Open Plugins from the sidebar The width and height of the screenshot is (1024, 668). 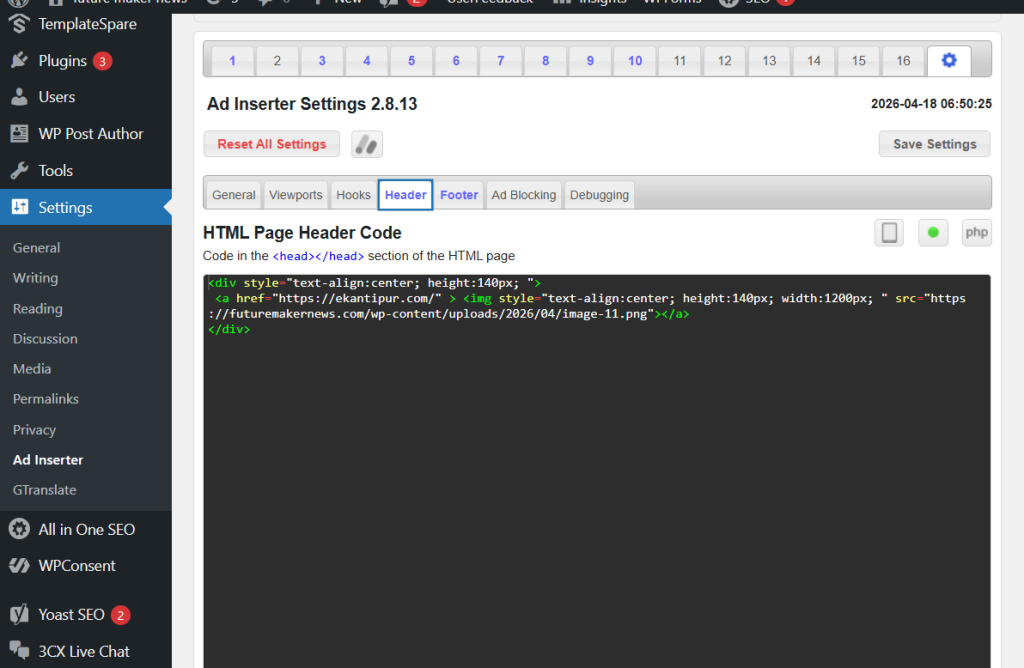63,61
